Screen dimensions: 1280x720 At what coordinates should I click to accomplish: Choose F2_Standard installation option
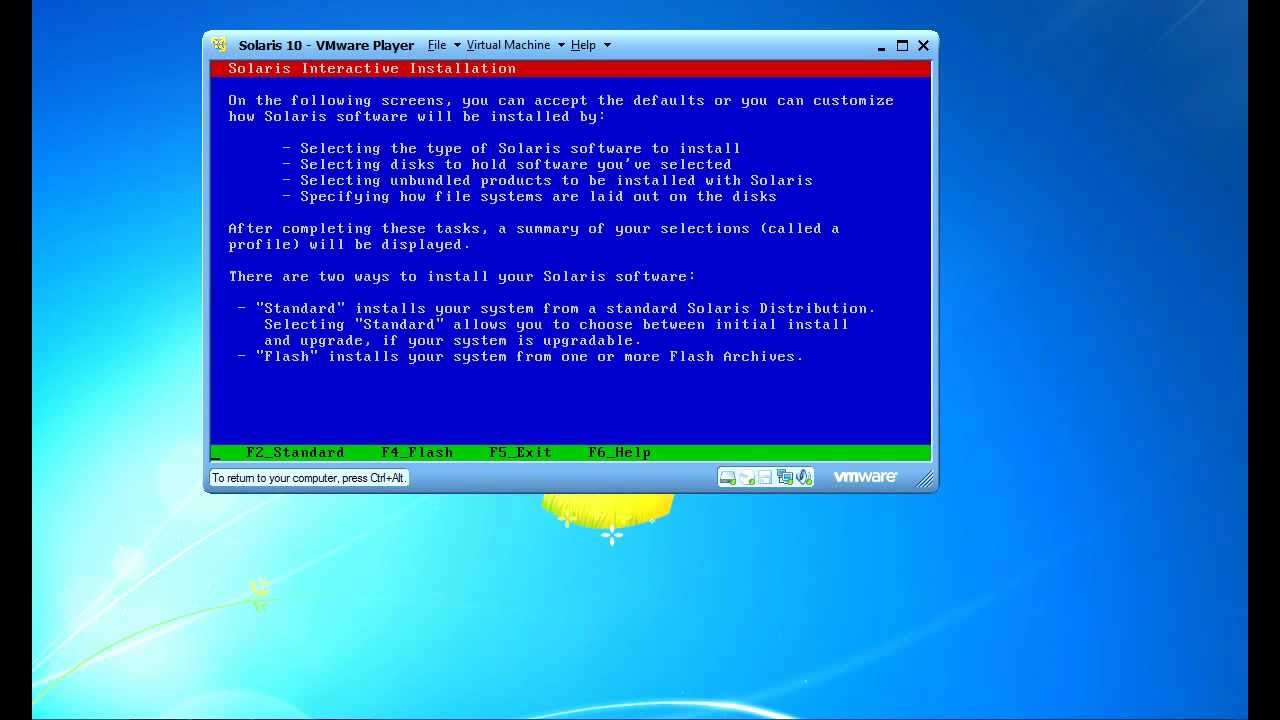(x=295, y=452)
